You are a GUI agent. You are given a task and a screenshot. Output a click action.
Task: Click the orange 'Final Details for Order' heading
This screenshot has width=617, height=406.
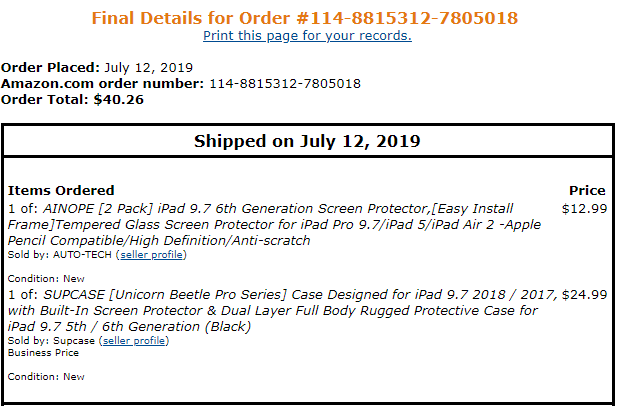click(305, 18)
